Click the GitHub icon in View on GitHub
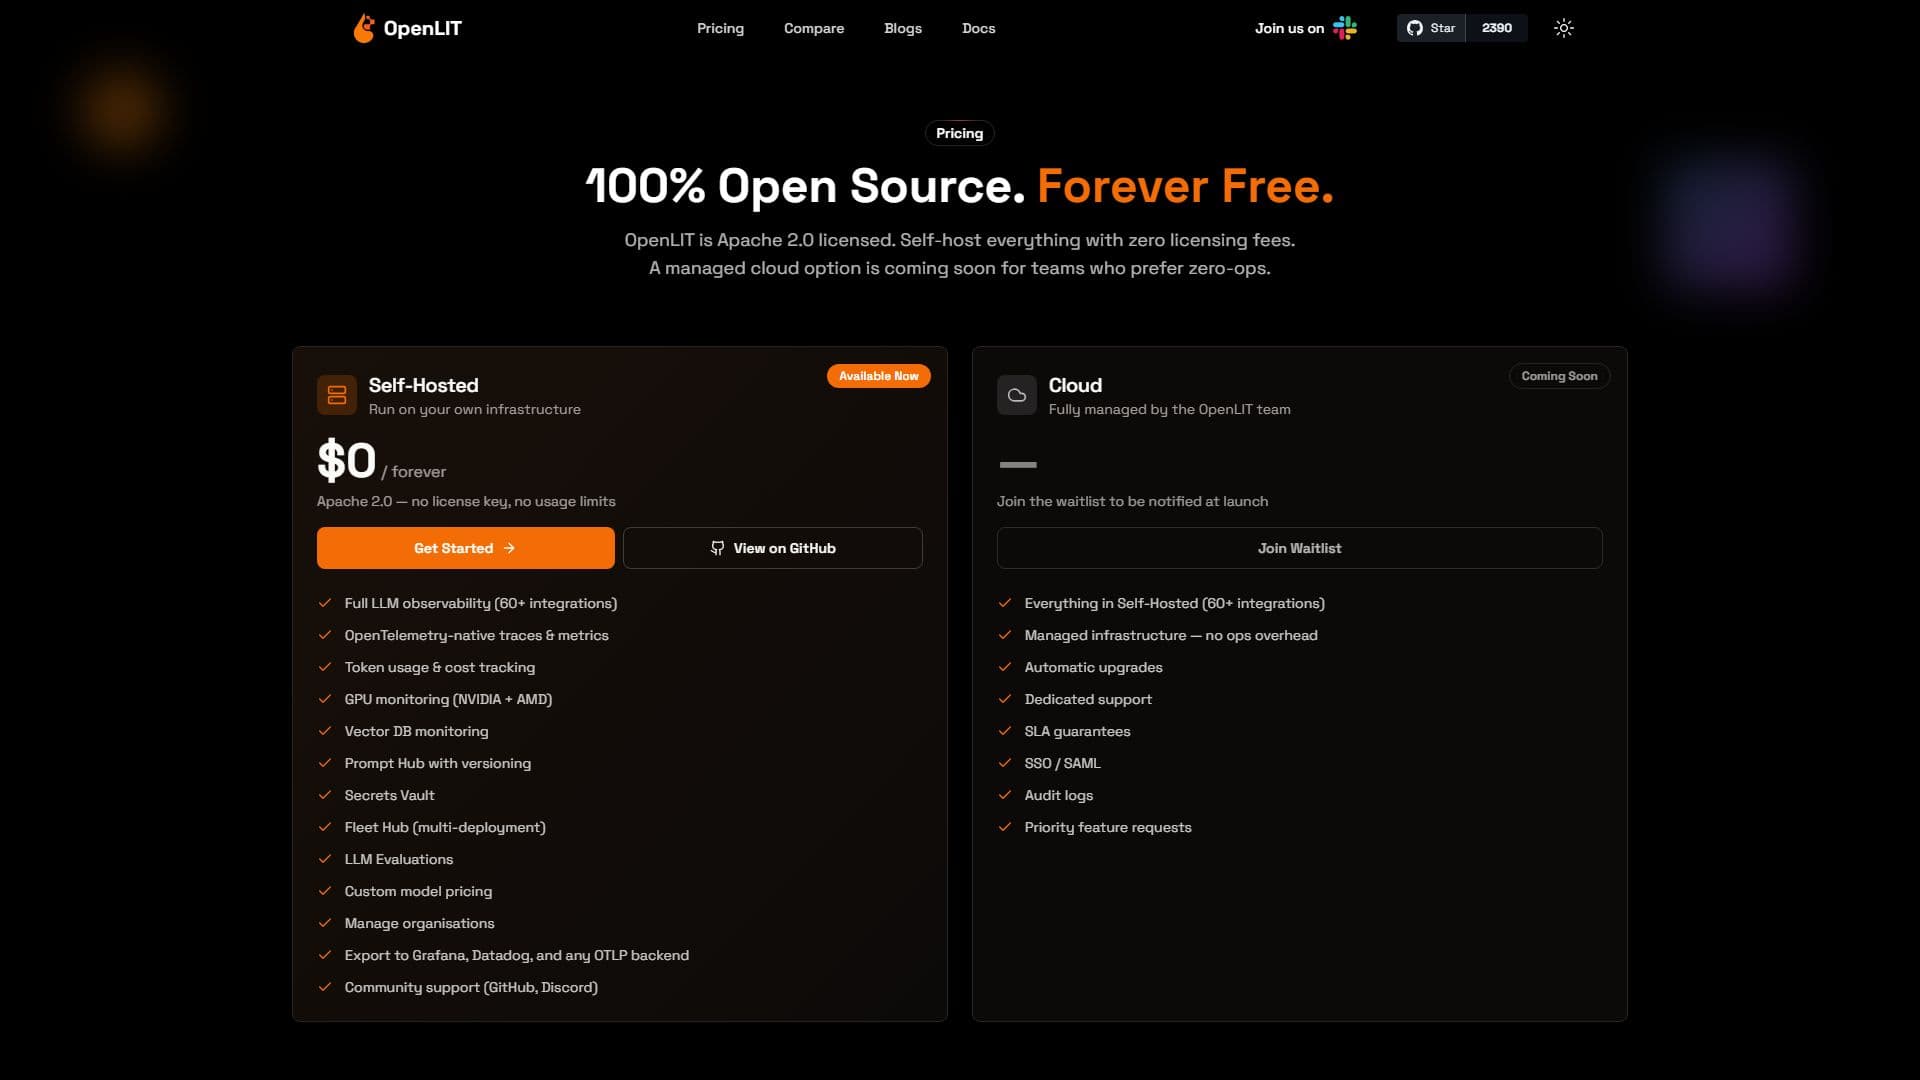This screenshot has width=1920, height=1080. [x=717, y=548]
